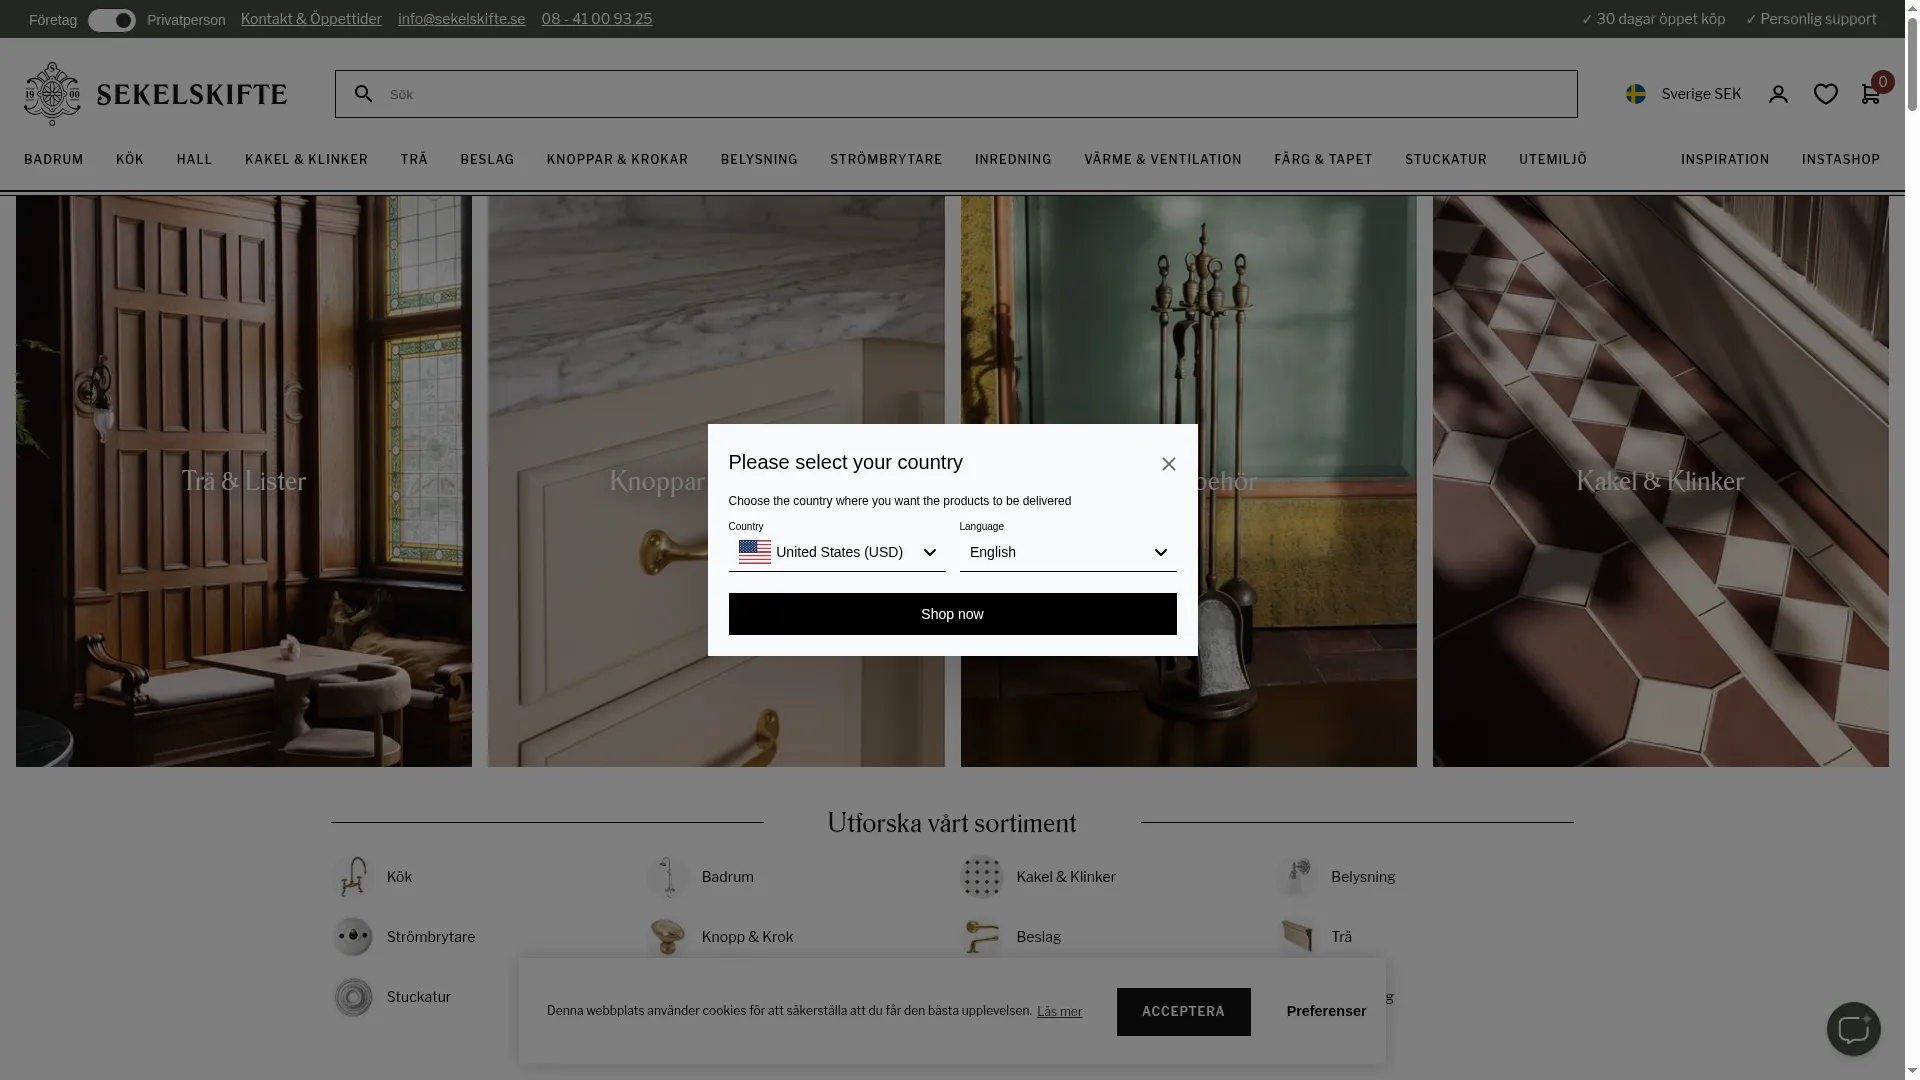
Task: Open the Country dropdown
Action: [x=837, y=552]
